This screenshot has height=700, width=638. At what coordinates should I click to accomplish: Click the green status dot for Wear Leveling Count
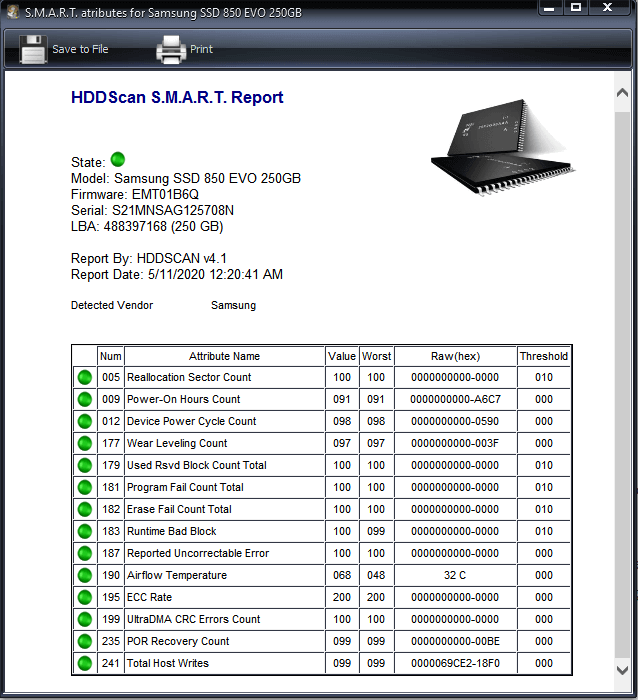click(x=85, y=443)
